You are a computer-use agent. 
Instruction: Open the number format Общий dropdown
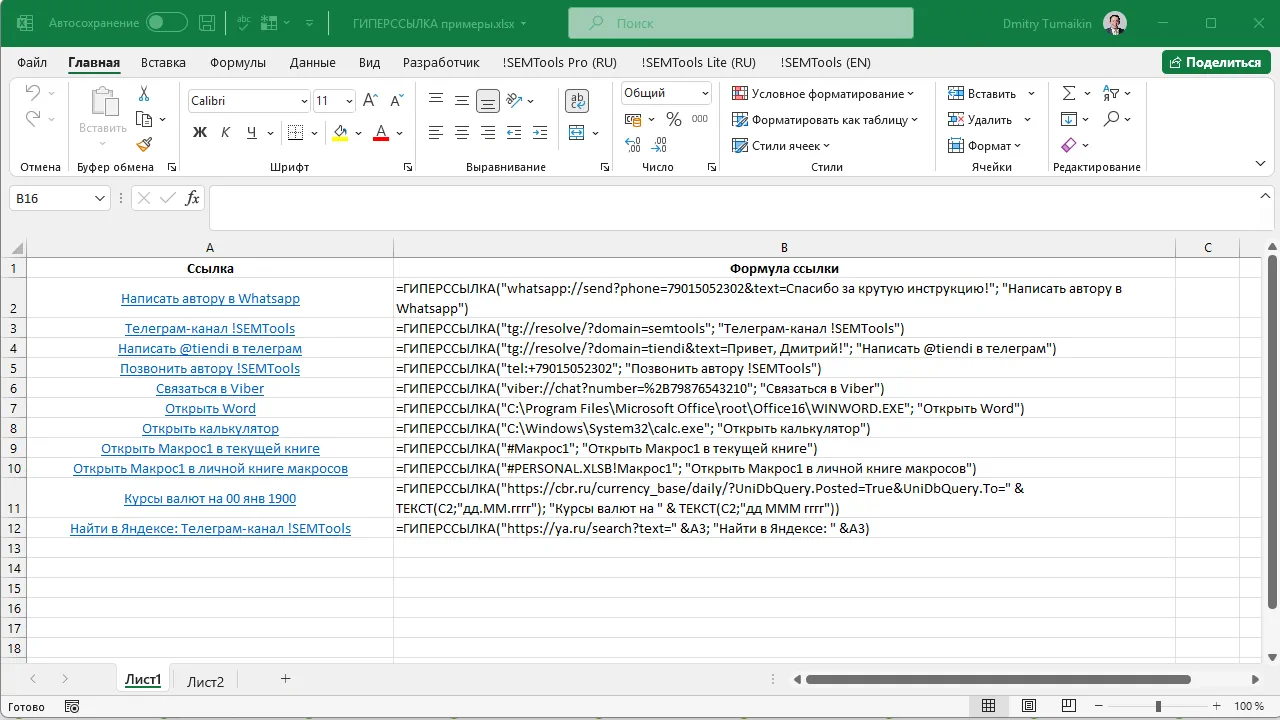coord(705,93)
